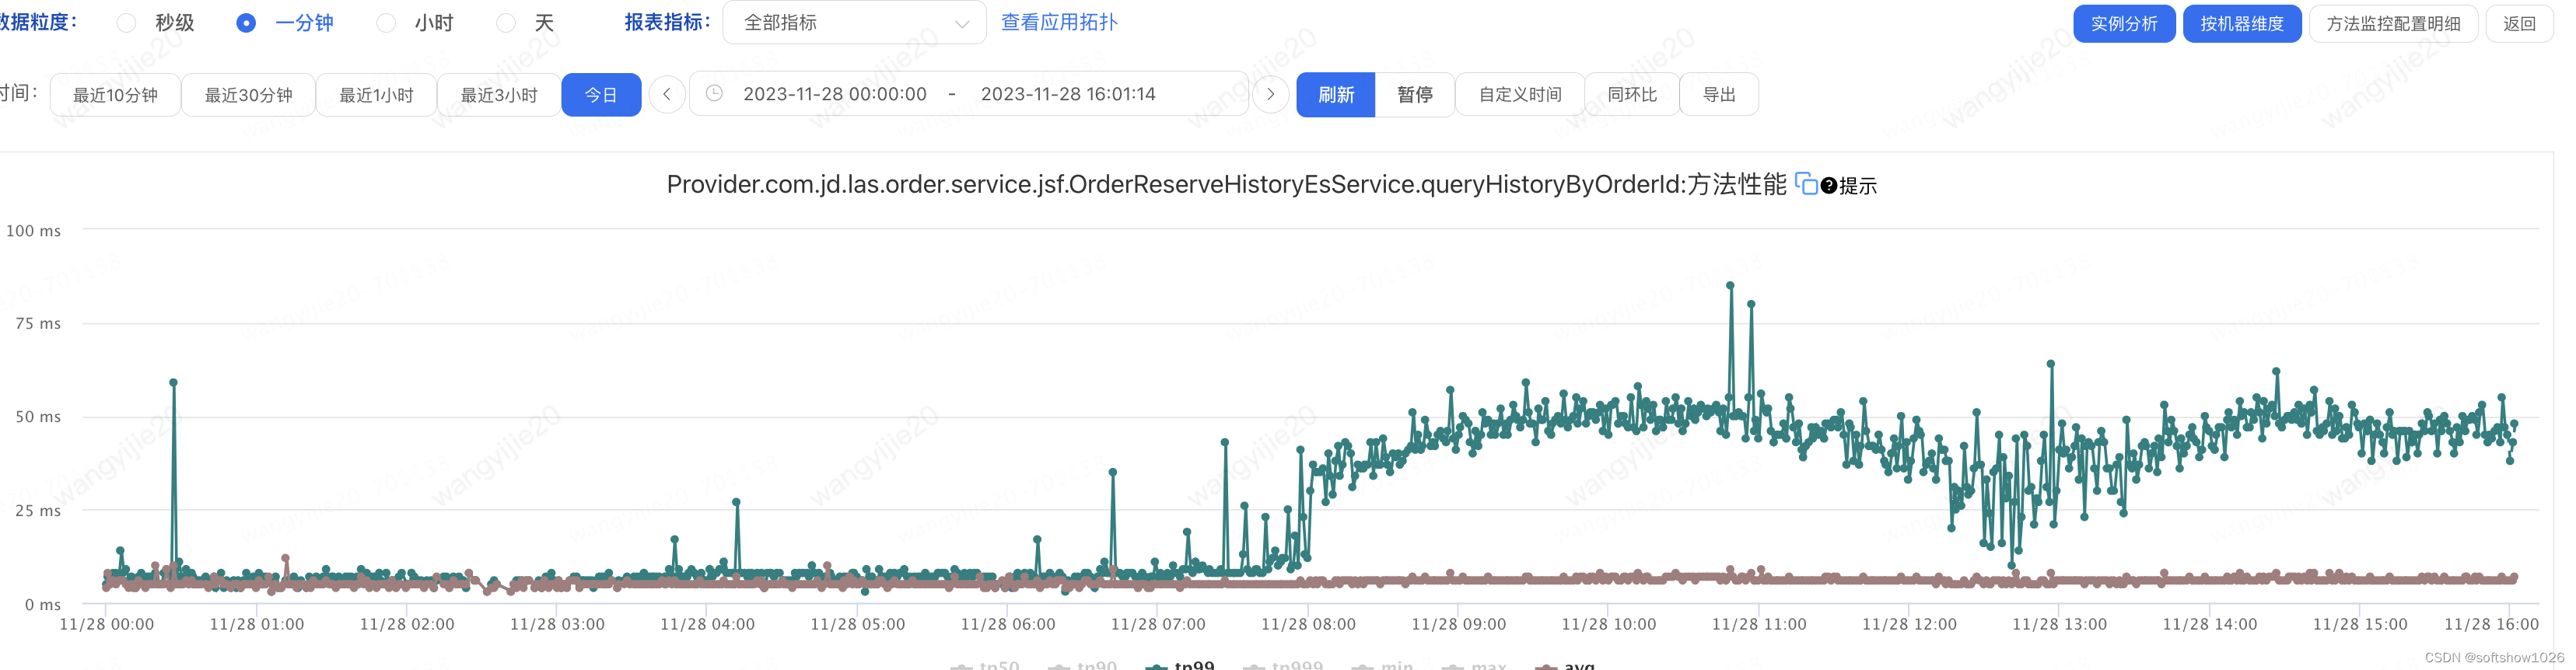
Task: Click the 11/28 13:00 x-axis label
Action: click(2059, 624)
